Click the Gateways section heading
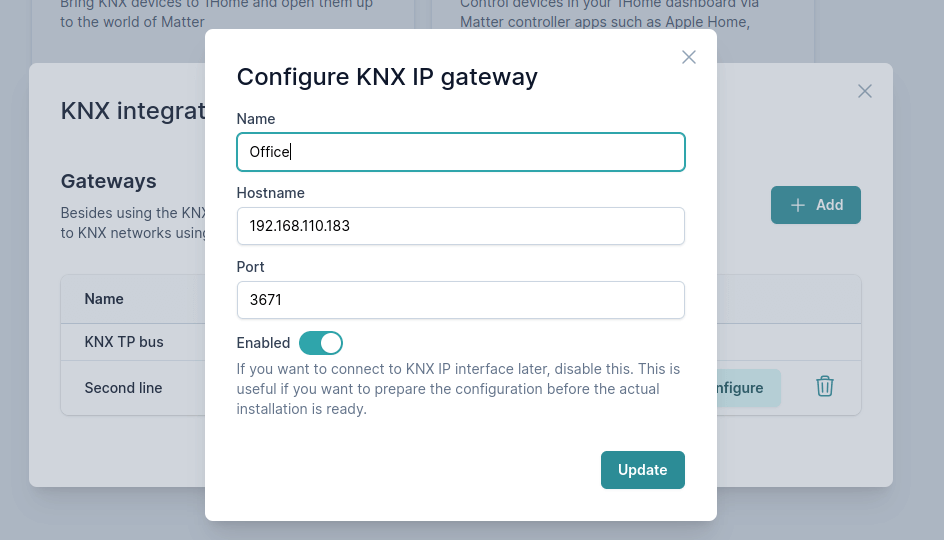 109,181
